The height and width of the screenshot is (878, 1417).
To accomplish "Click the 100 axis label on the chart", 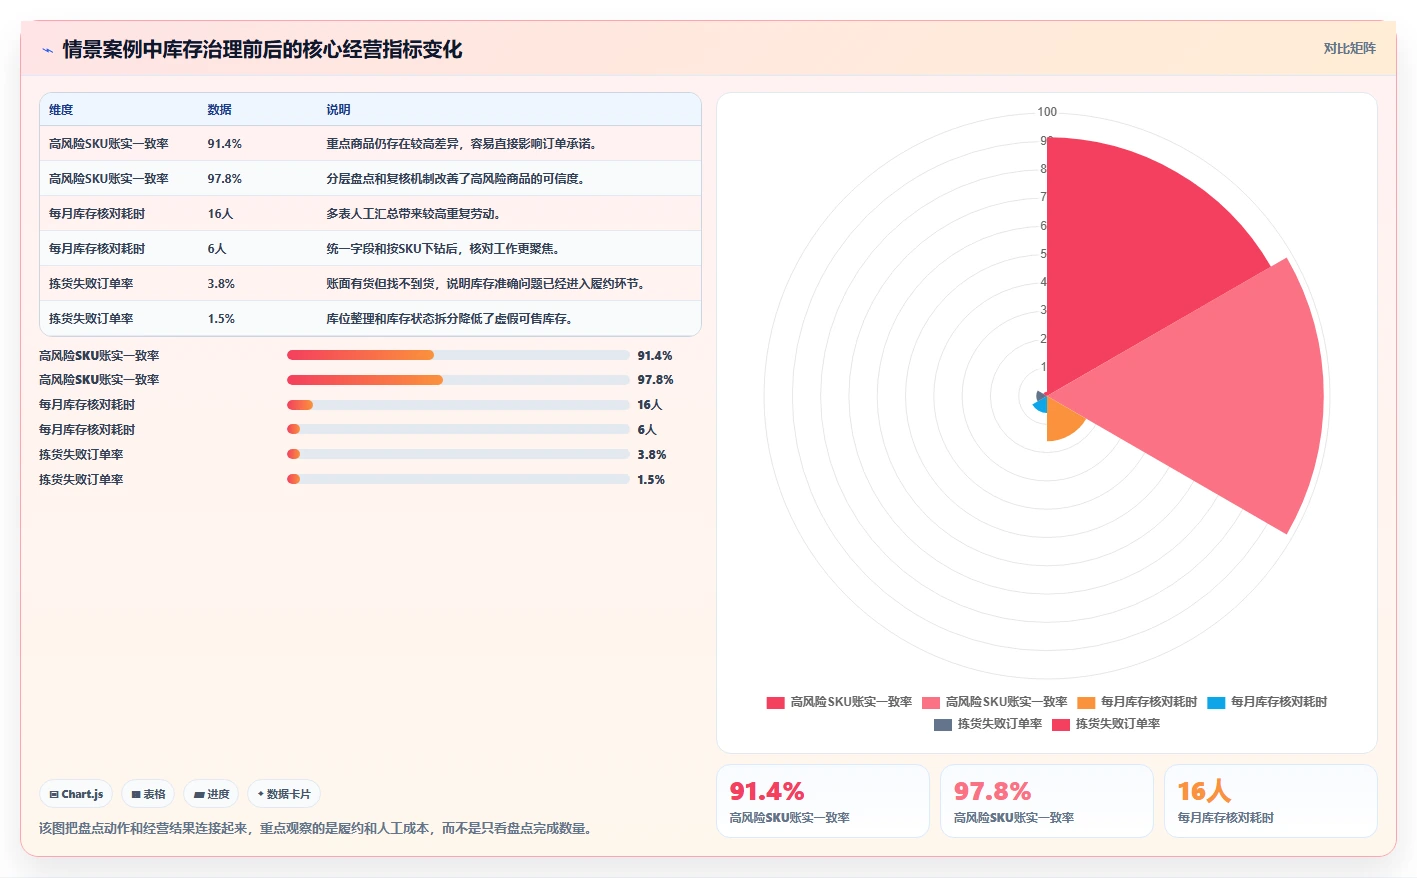I will tap(1047, 112).
